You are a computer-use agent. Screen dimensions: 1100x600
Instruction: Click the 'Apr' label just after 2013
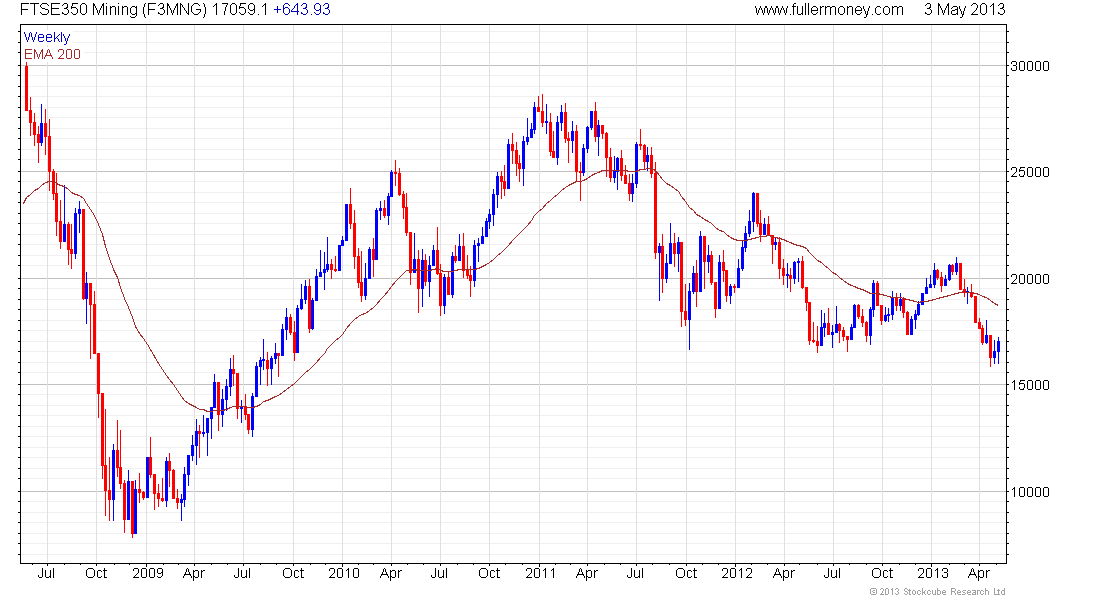click(x=979, y=573)
